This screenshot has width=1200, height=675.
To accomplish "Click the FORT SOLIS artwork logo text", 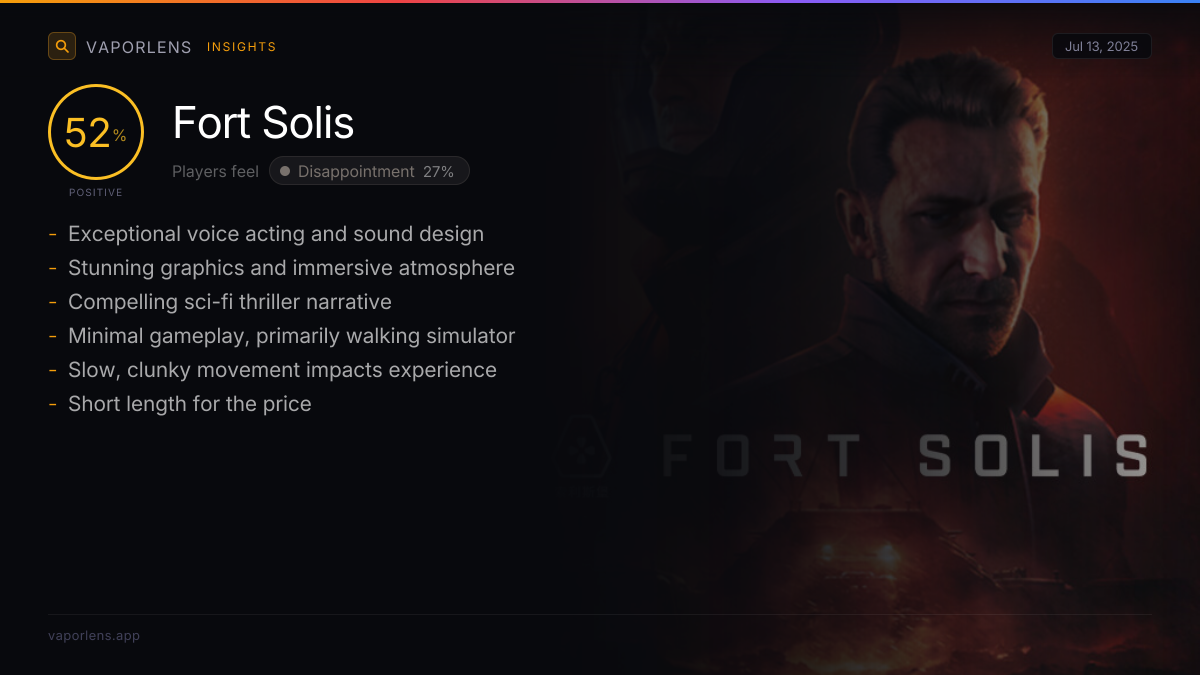I will (904, 456).
